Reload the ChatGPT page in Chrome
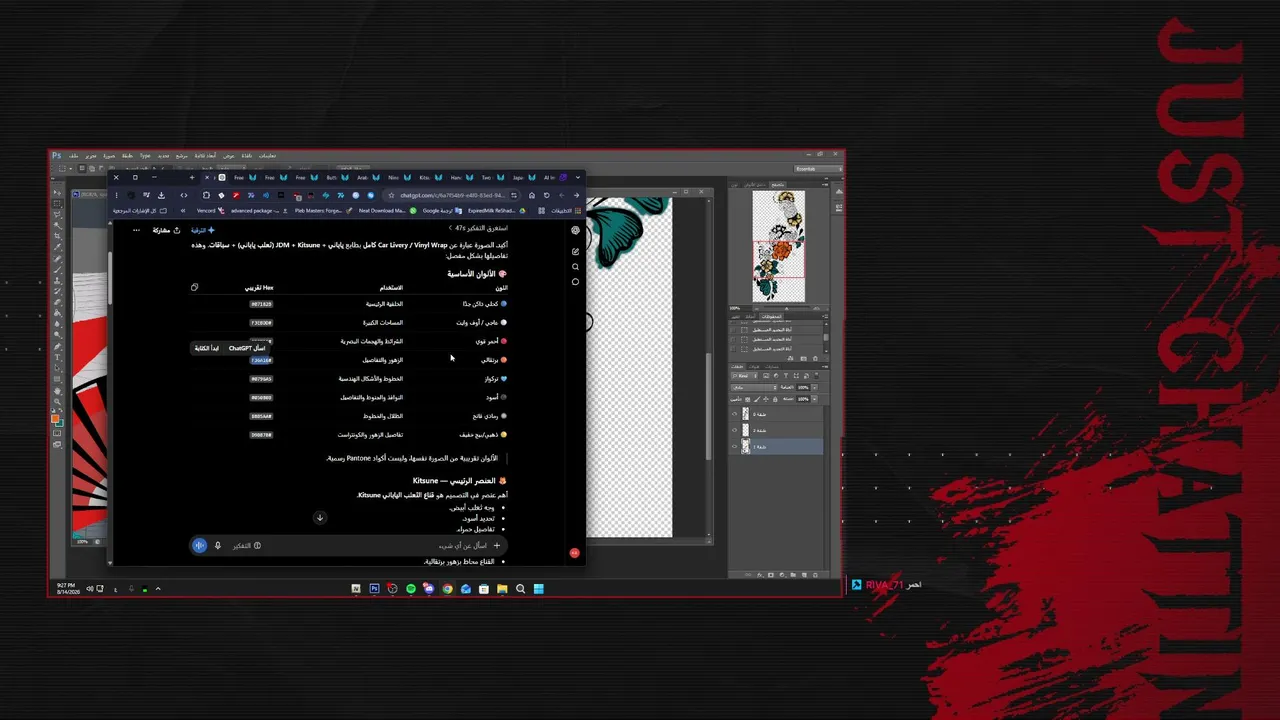The image size is (1280, 720). click(546, 195)
